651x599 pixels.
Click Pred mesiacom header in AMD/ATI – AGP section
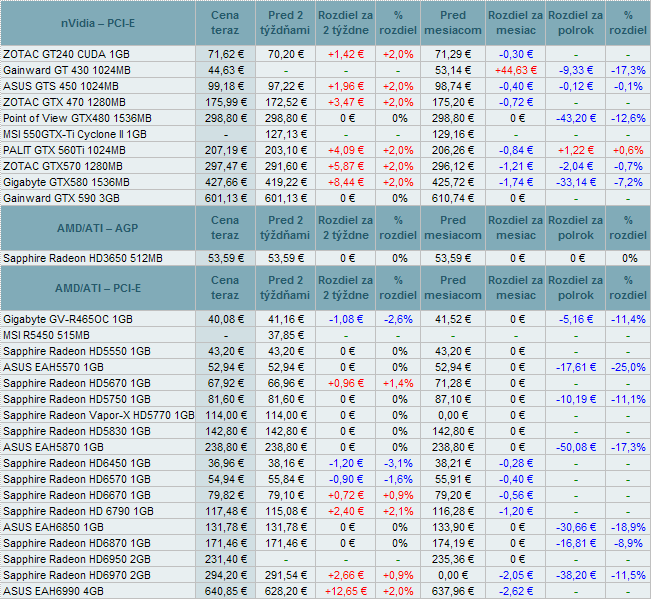[x=453, y=227]
